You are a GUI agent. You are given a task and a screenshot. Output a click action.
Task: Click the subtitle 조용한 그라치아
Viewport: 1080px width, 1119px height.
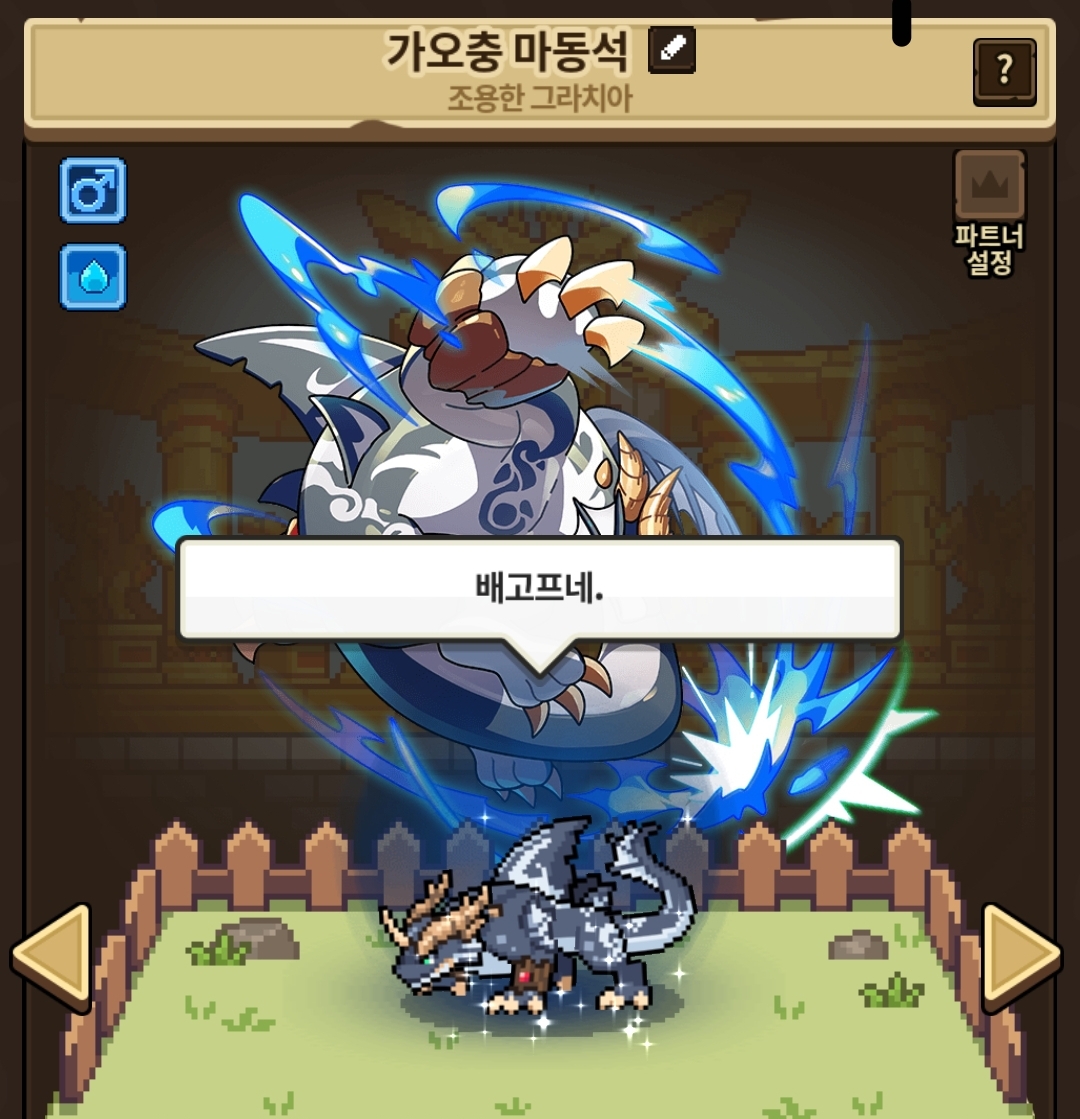(540, 98)
